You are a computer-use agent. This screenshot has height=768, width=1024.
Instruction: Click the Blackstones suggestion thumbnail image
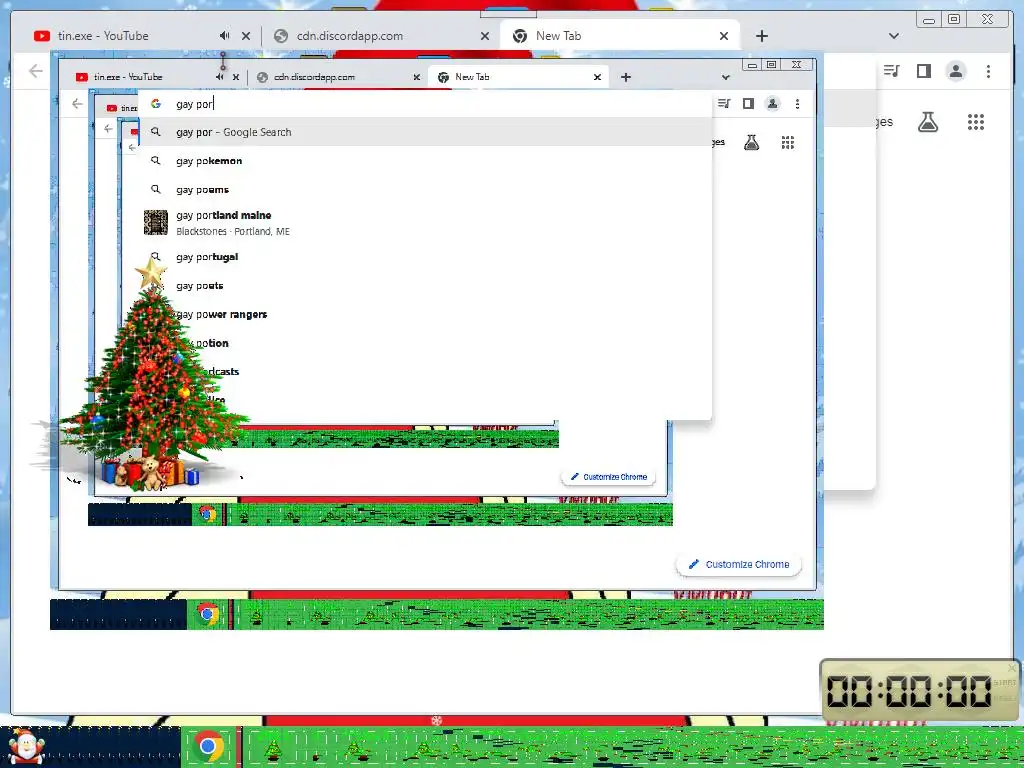[x=155, y=223]
